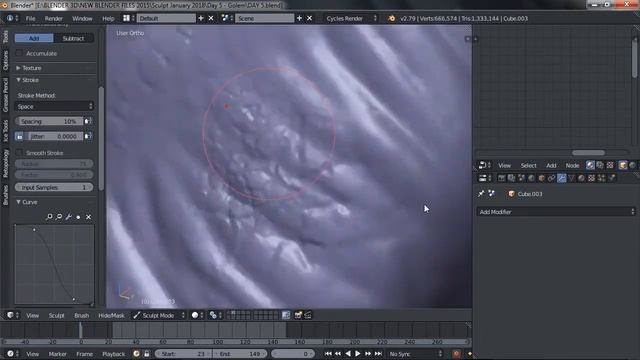
Task: Open Add Modifier dropdown
Action: point(556,212)
